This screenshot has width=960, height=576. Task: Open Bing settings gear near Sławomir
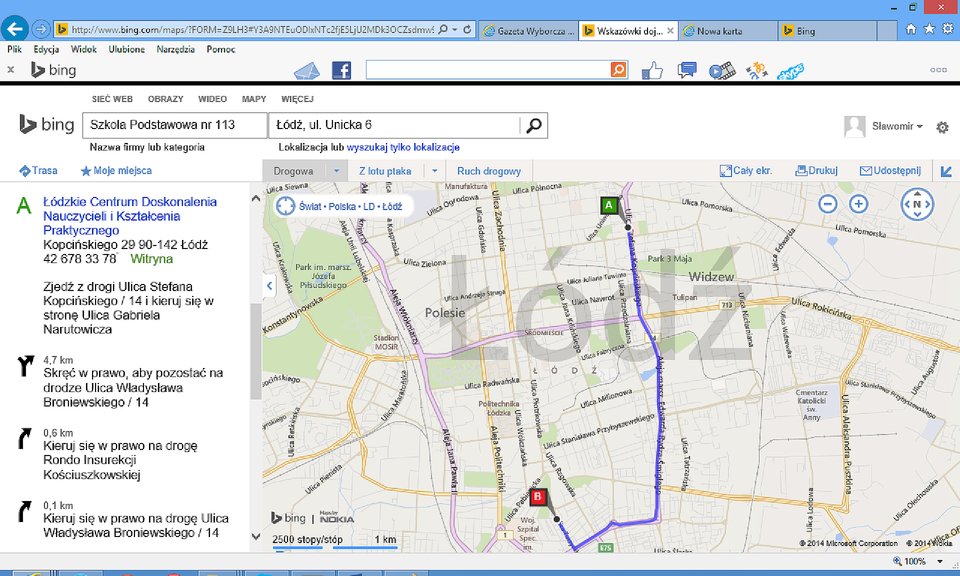pyautogui.click(x=942, y=127)
